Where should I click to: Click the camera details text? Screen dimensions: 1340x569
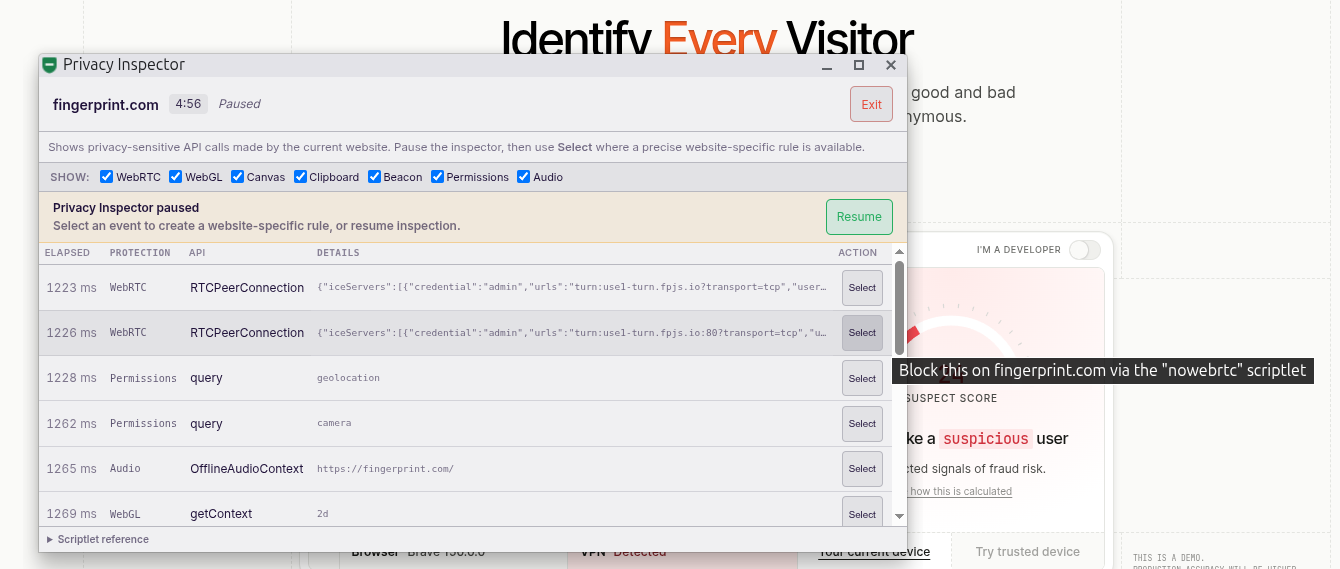pos(334,423)
